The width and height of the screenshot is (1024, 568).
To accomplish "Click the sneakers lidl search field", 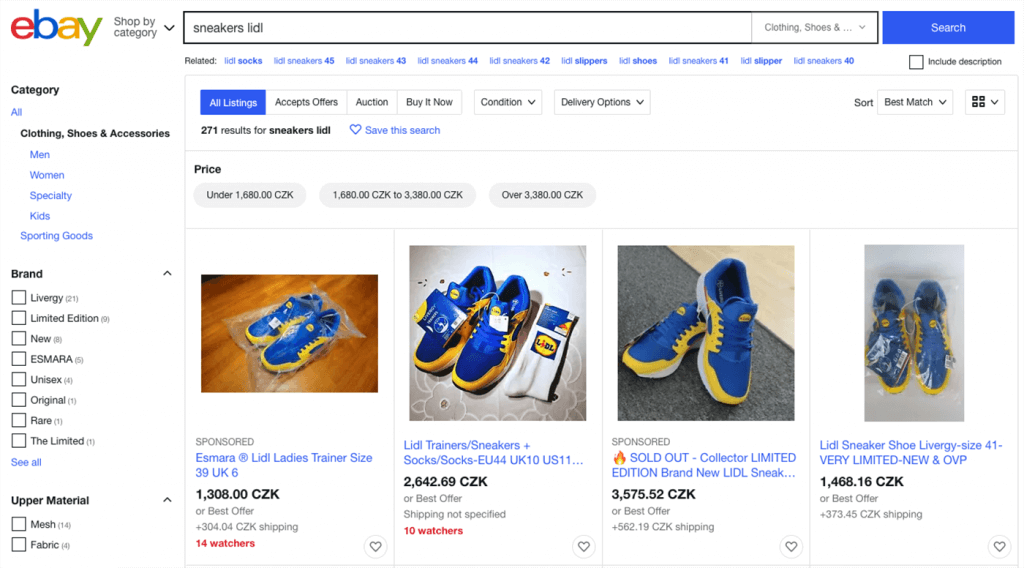I will [465, 28].
